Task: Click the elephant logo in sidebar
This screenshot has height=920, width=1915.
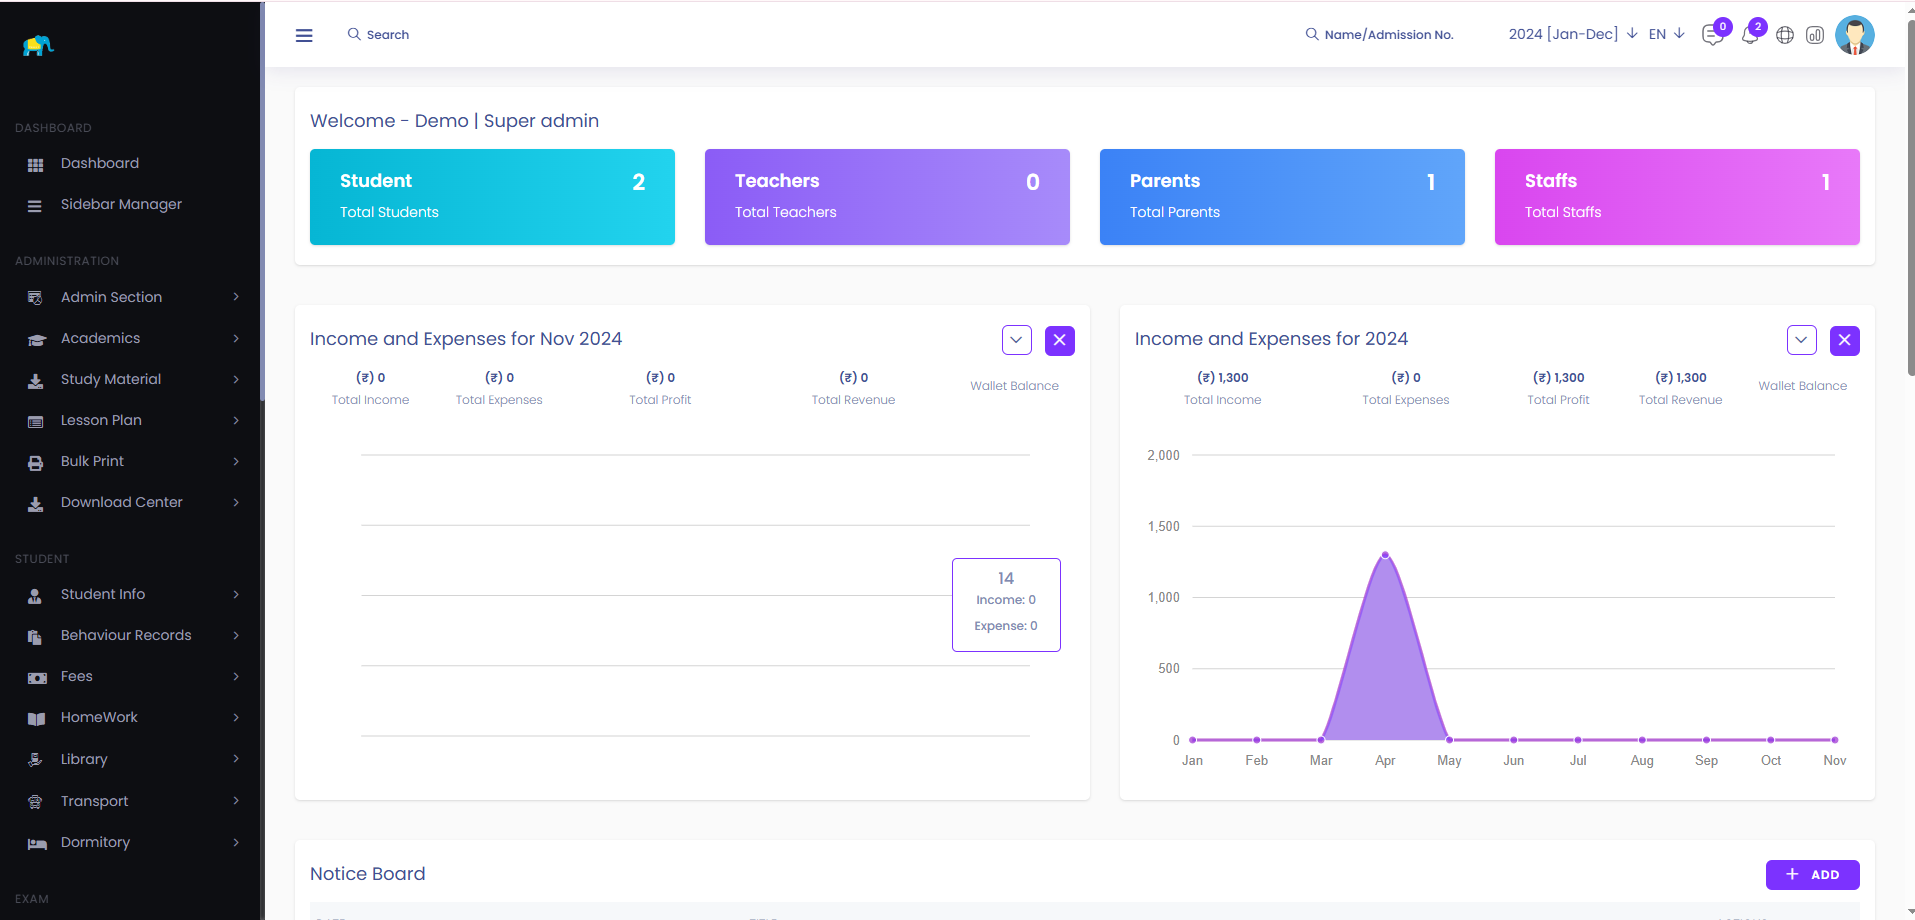Action: 38,46
